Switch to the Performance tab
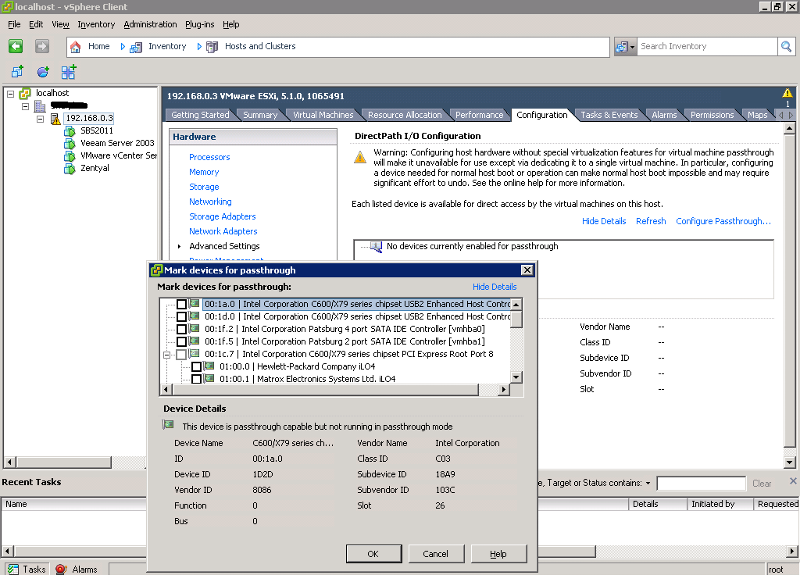This screenshot has width=800, height=575. 479,115
